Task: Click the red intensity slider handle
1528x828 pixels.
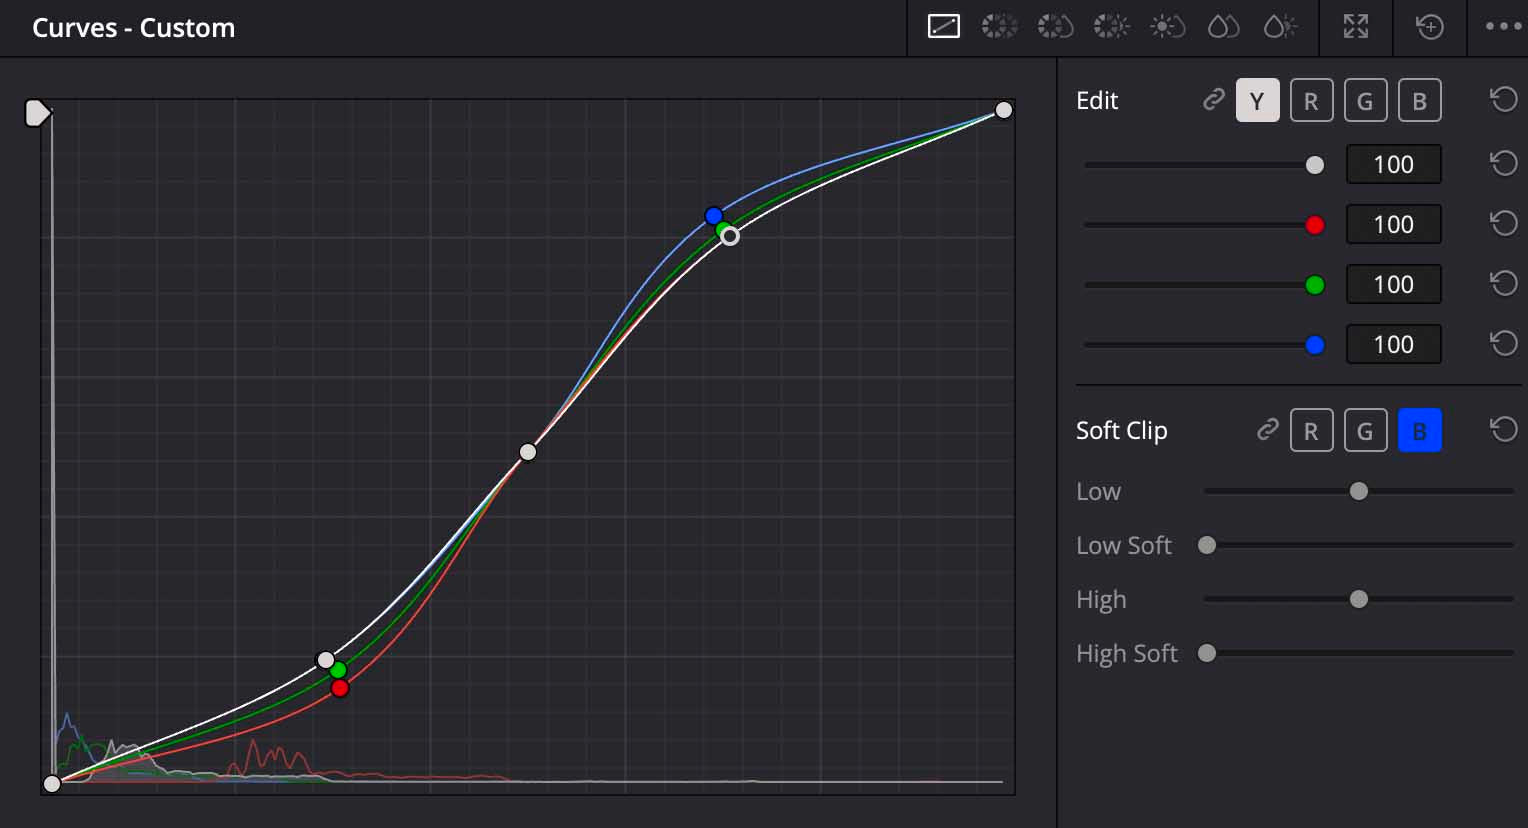Action: [x=1315, y=225]
